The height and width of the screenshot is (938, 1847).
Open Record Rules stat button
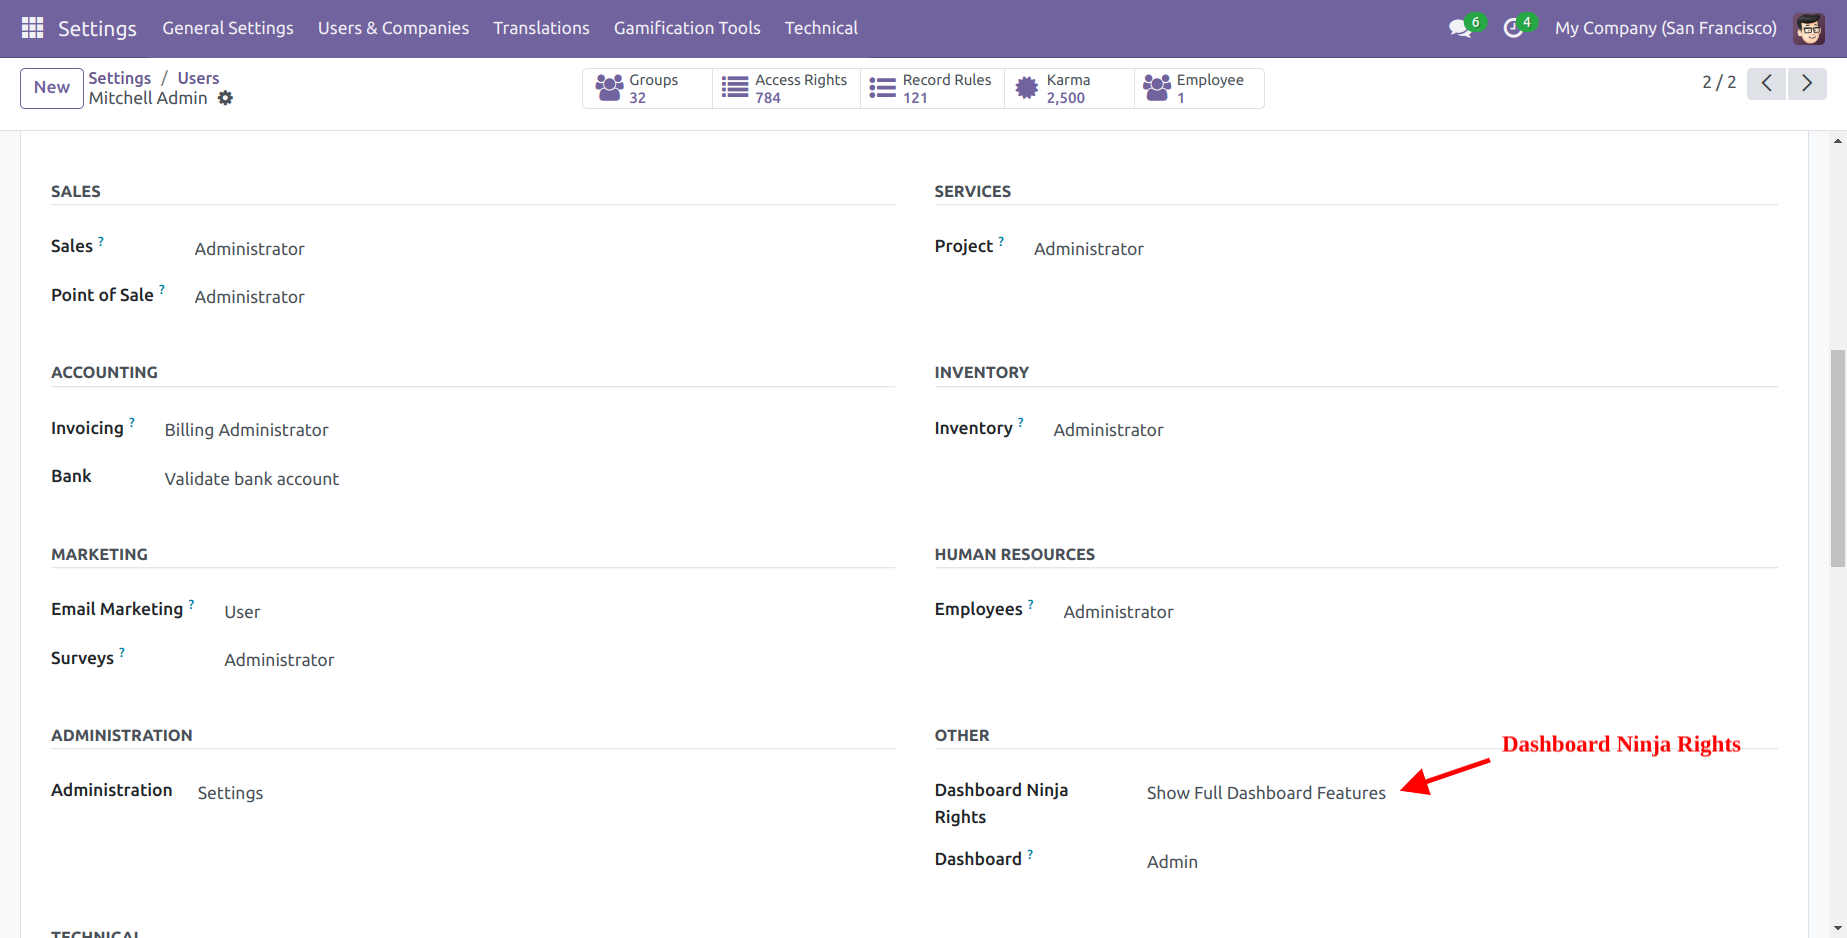tap(932, 88)
